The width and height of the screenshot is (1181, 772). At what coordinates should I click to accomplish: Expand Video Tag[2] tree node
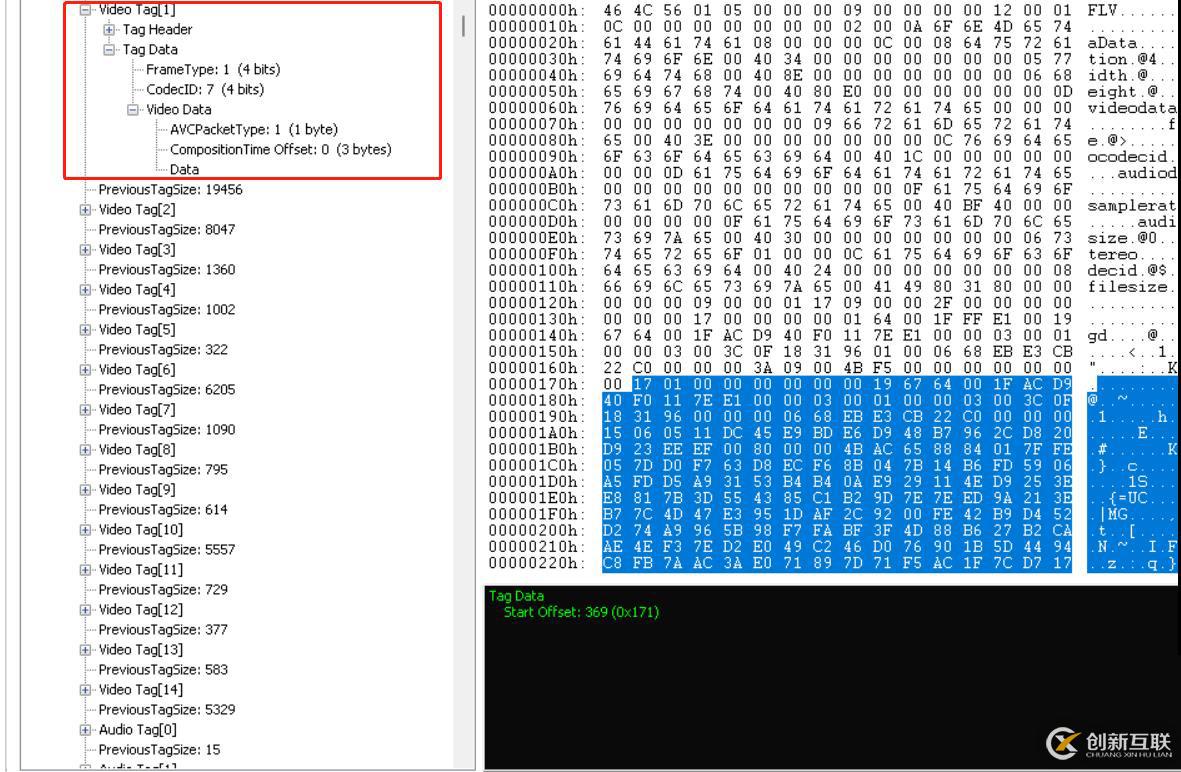pos(86,209)
